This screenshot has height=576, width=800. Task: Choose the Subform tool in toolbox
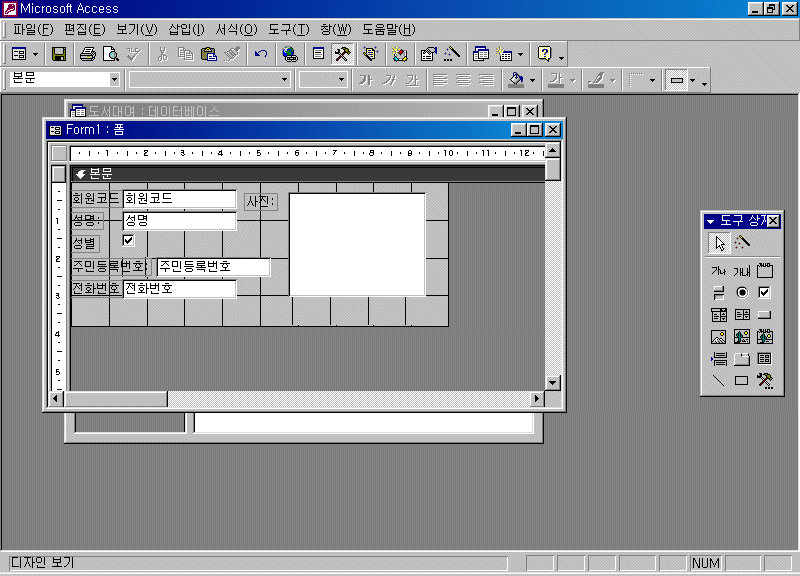pos(765,359)
